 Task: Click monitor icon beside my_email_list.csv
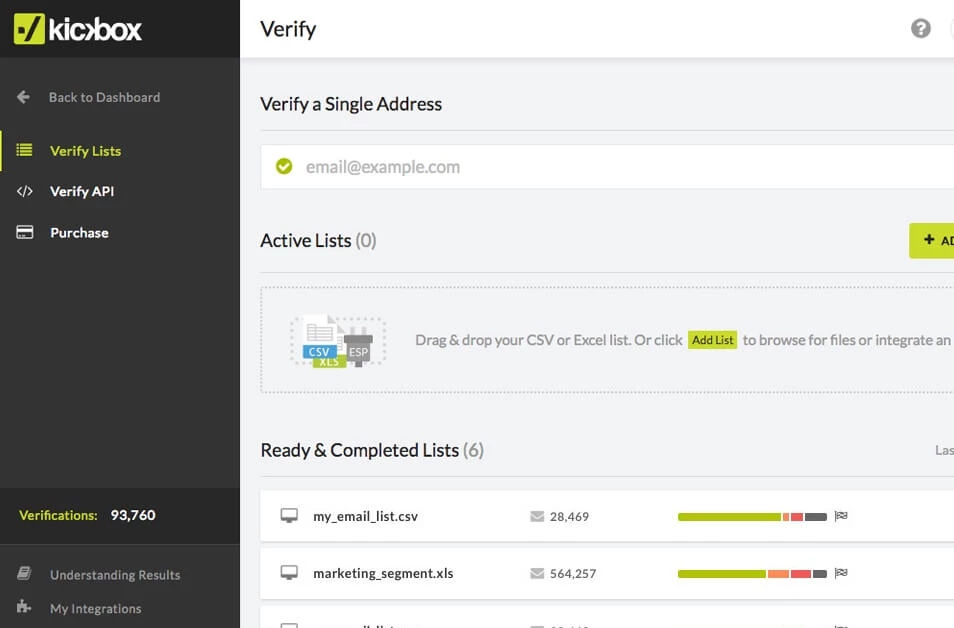coord(289,516)
